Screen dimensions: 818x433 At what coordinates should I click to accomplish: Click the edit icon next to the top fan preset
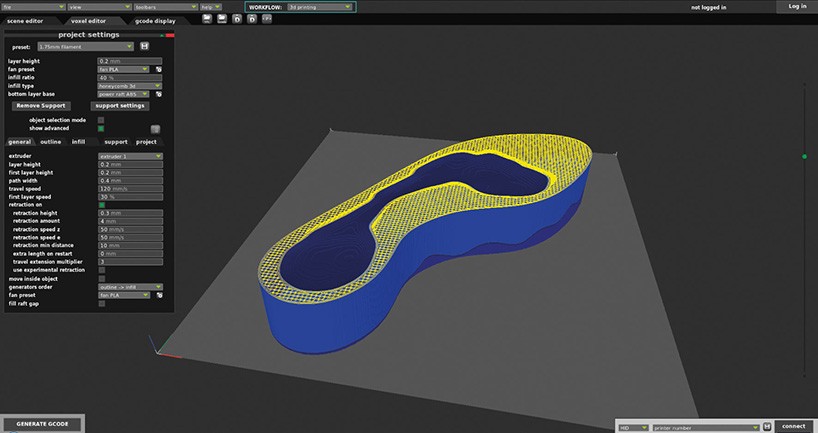point(158,69)
